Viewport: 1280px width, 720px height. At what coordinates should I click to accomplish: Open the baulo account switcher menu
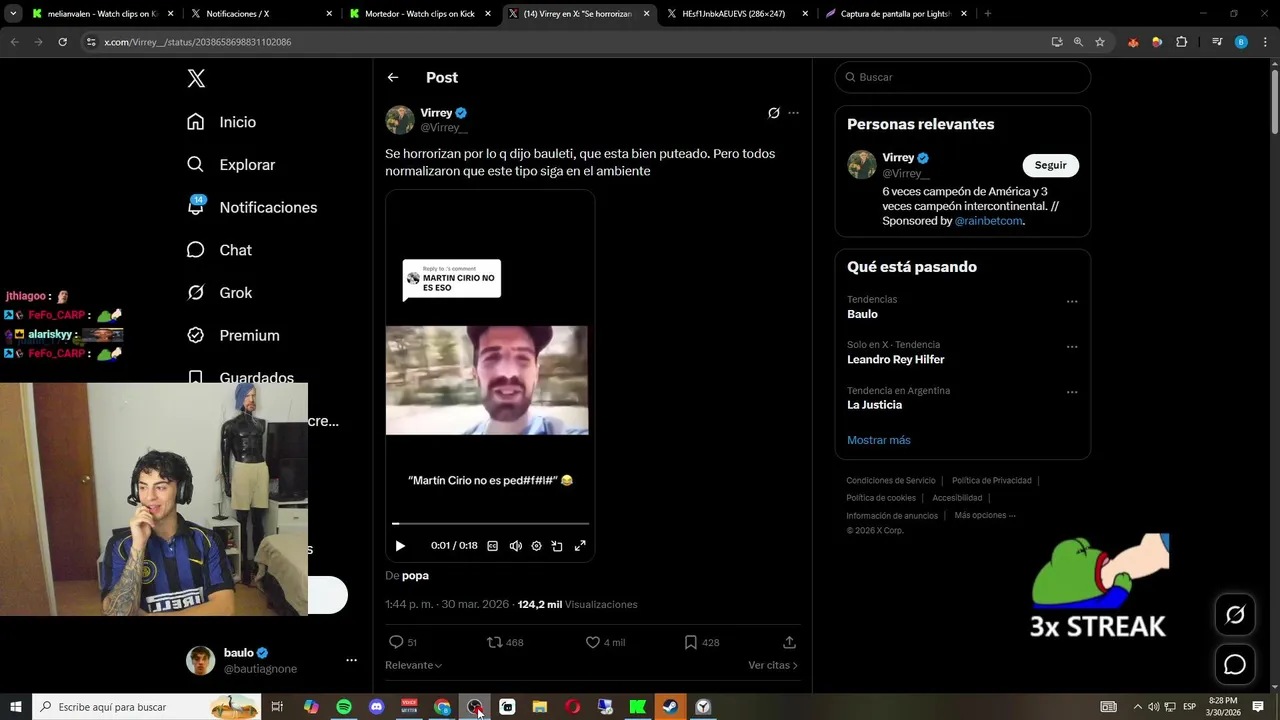(271, 660)
